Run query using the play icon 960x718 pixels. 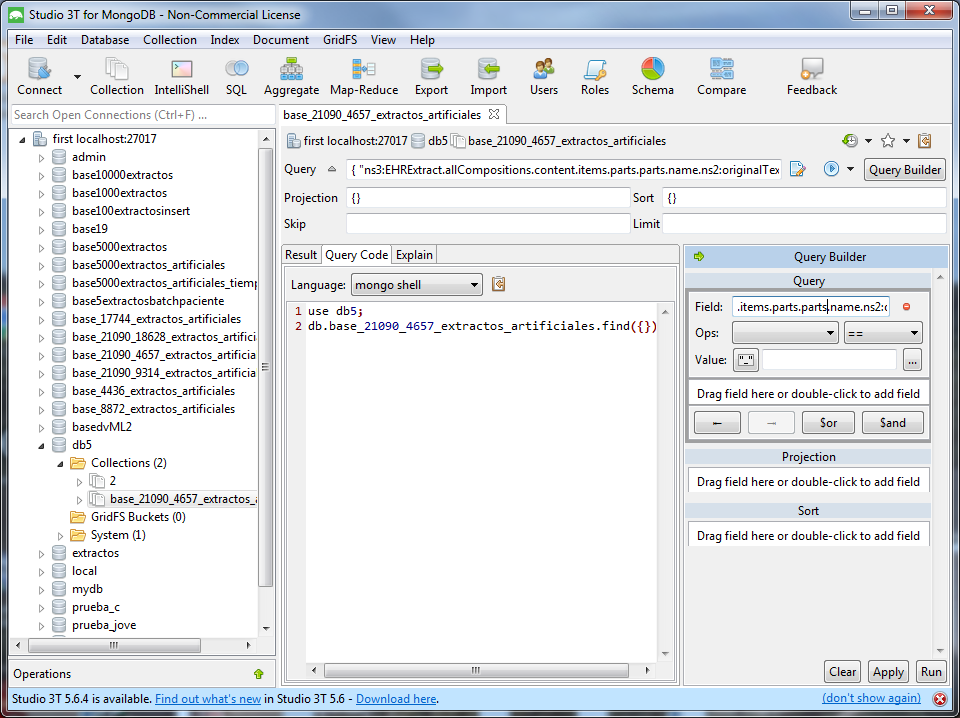coord(830,169)
